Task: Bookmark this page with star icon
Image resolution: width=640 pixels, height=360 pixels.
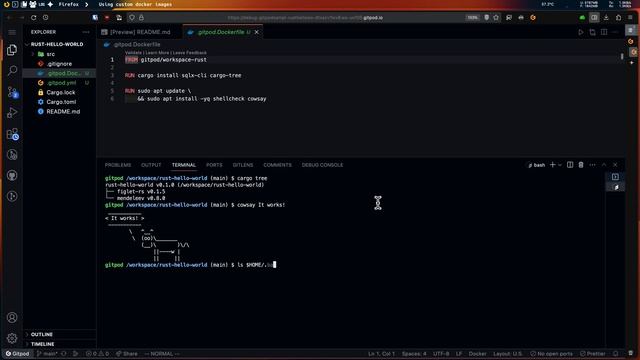Action: (x=496, y=18)
